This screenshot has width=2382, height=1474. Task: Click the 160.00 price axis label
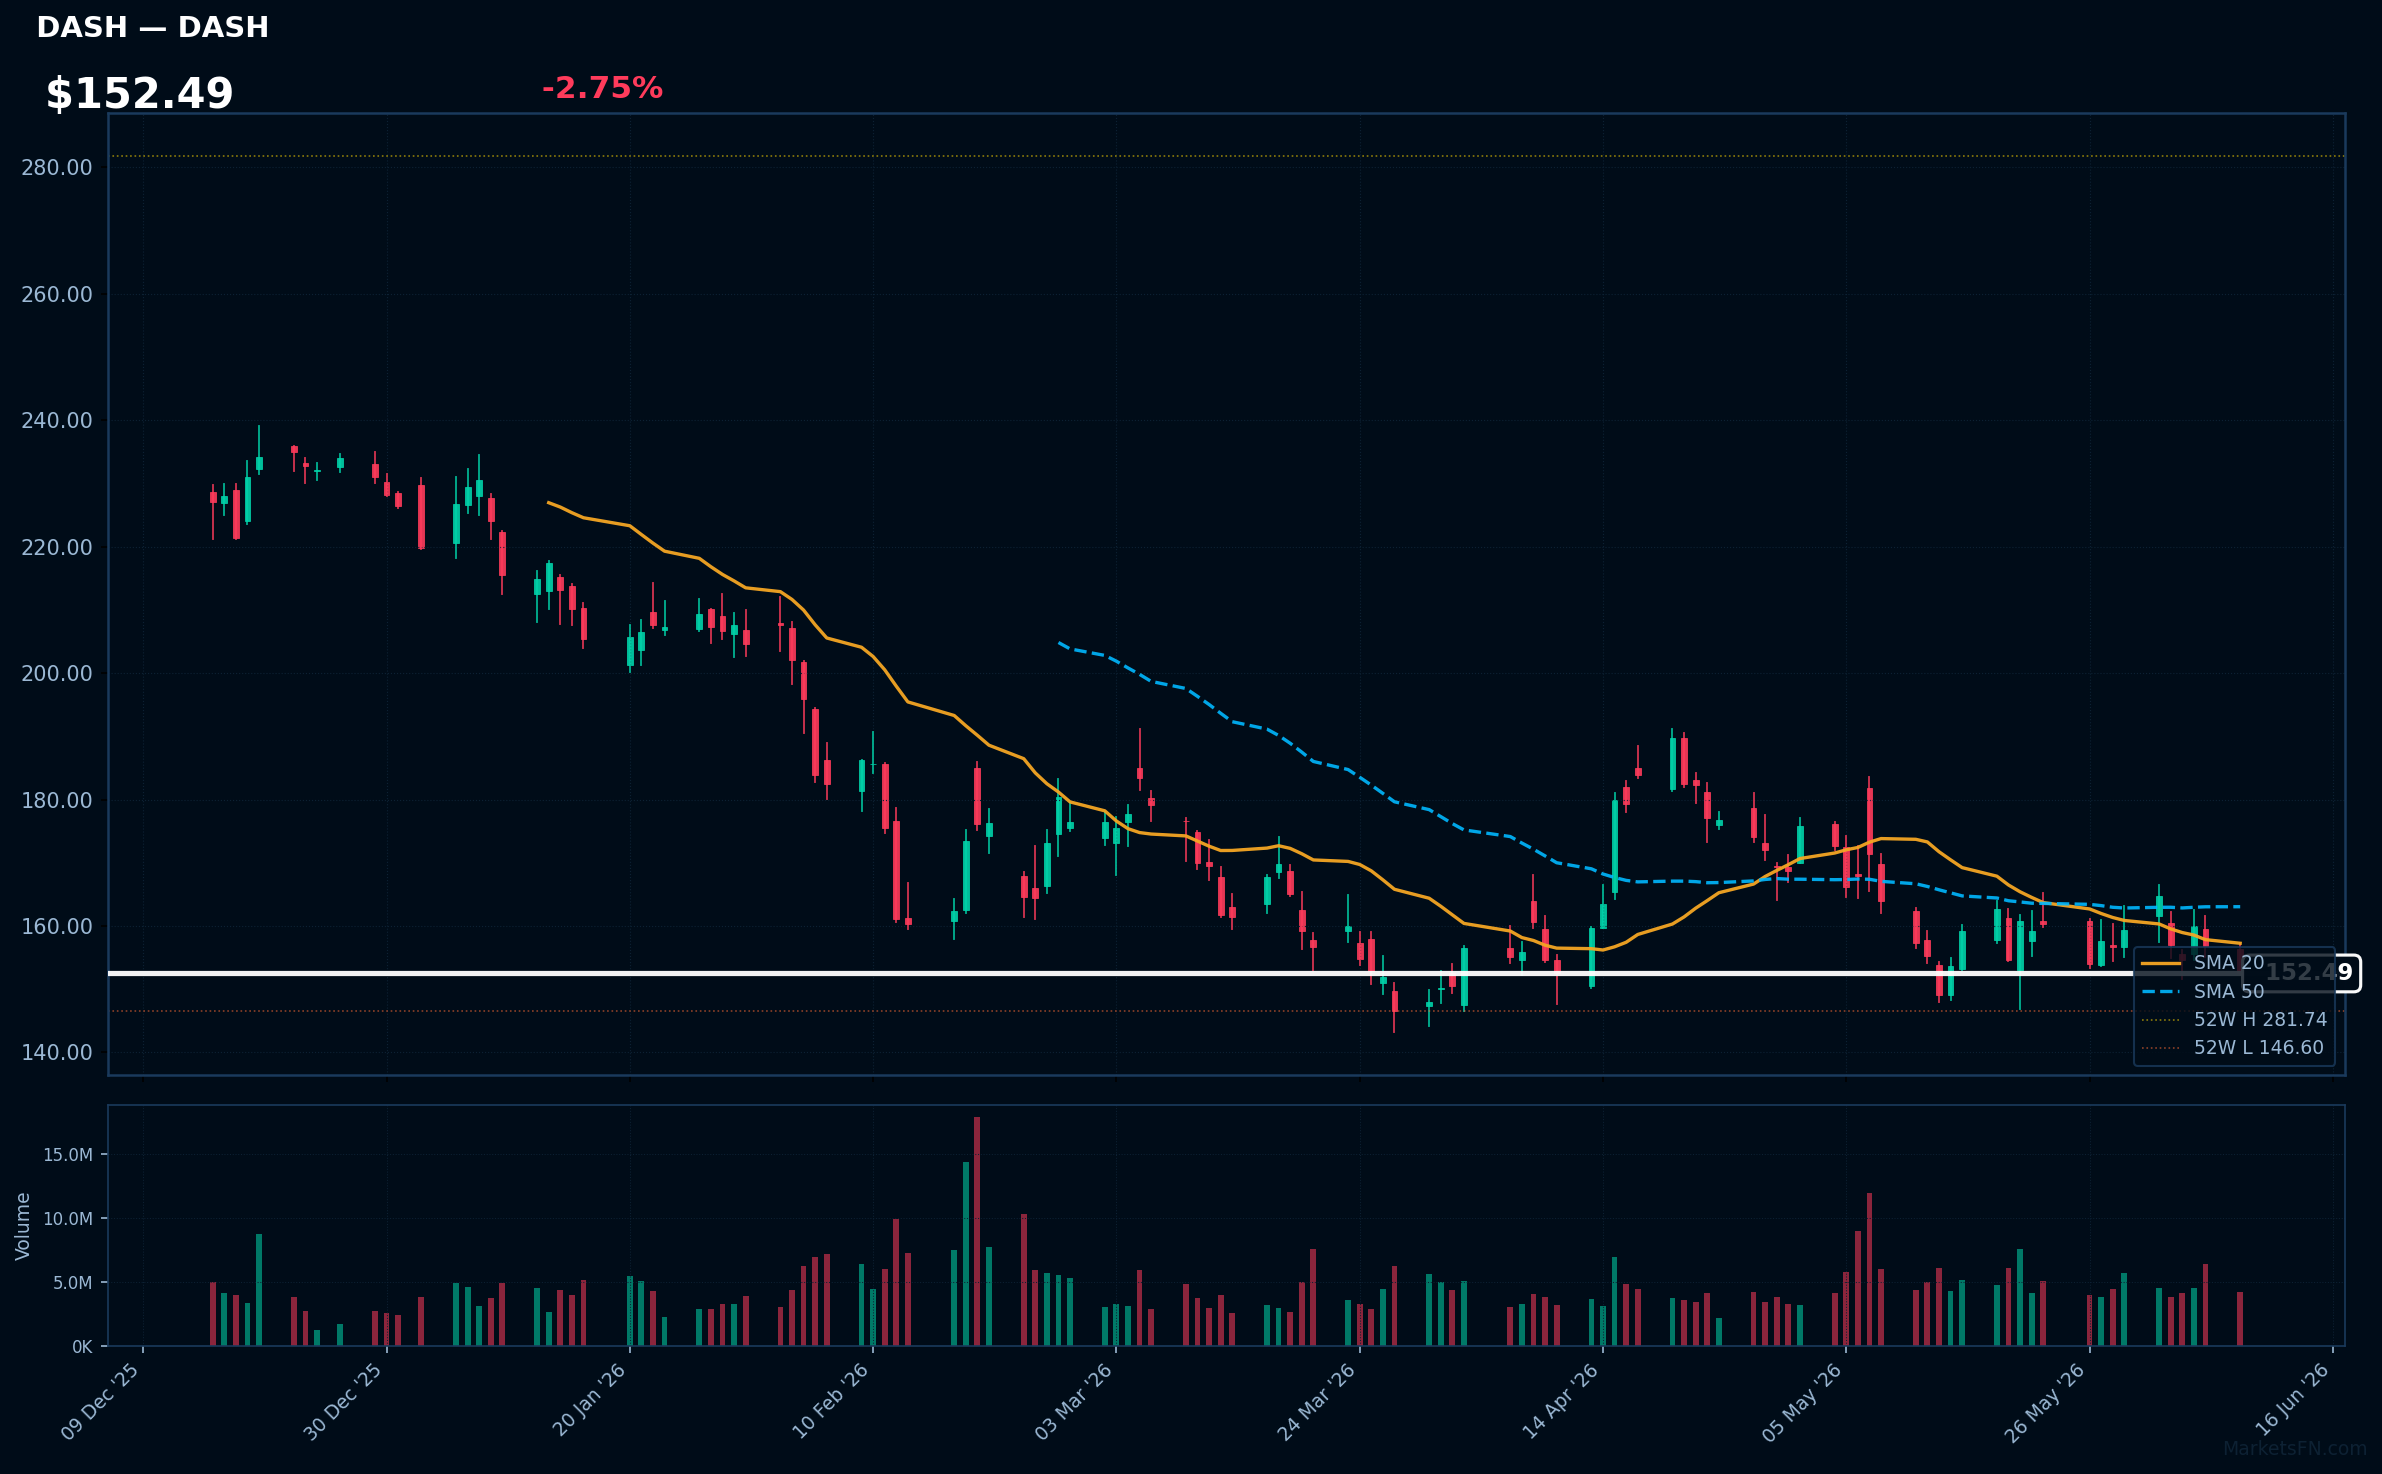[57, 926]
